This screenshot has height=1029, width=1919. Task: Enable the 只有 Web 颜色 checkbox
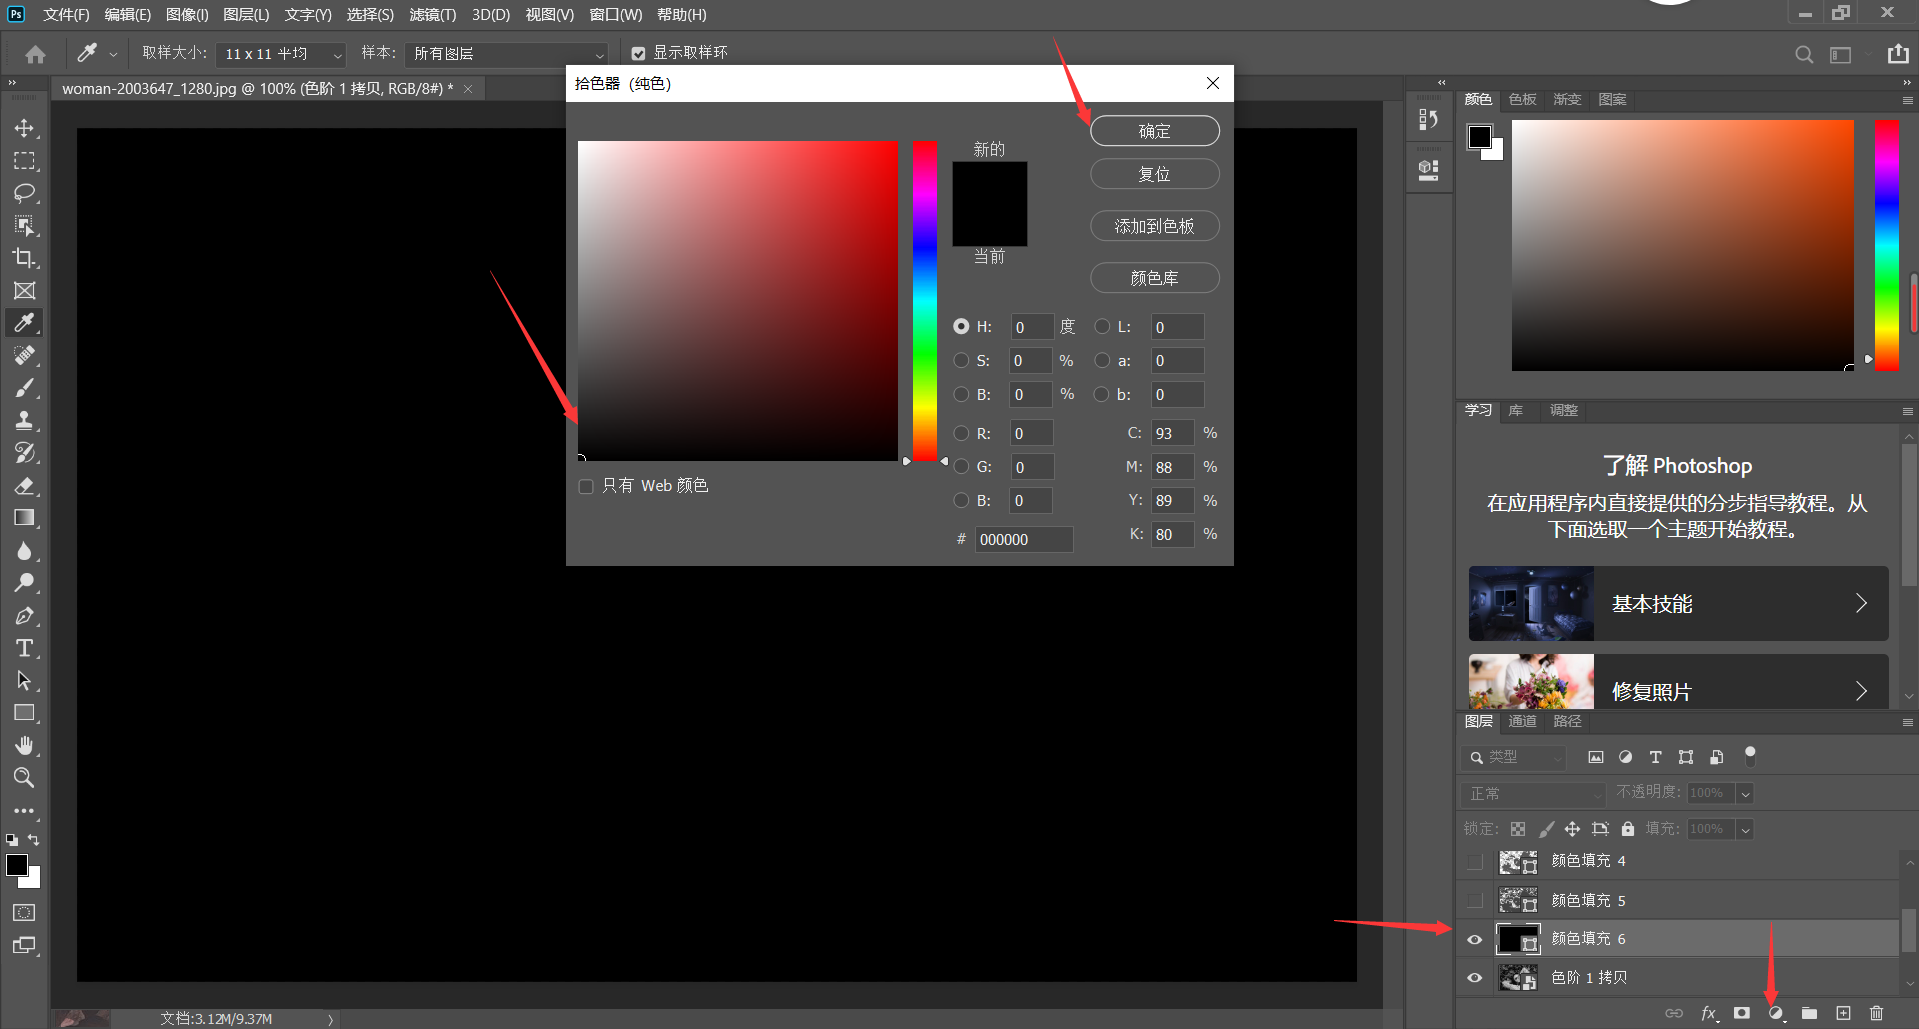coord(586,486)
